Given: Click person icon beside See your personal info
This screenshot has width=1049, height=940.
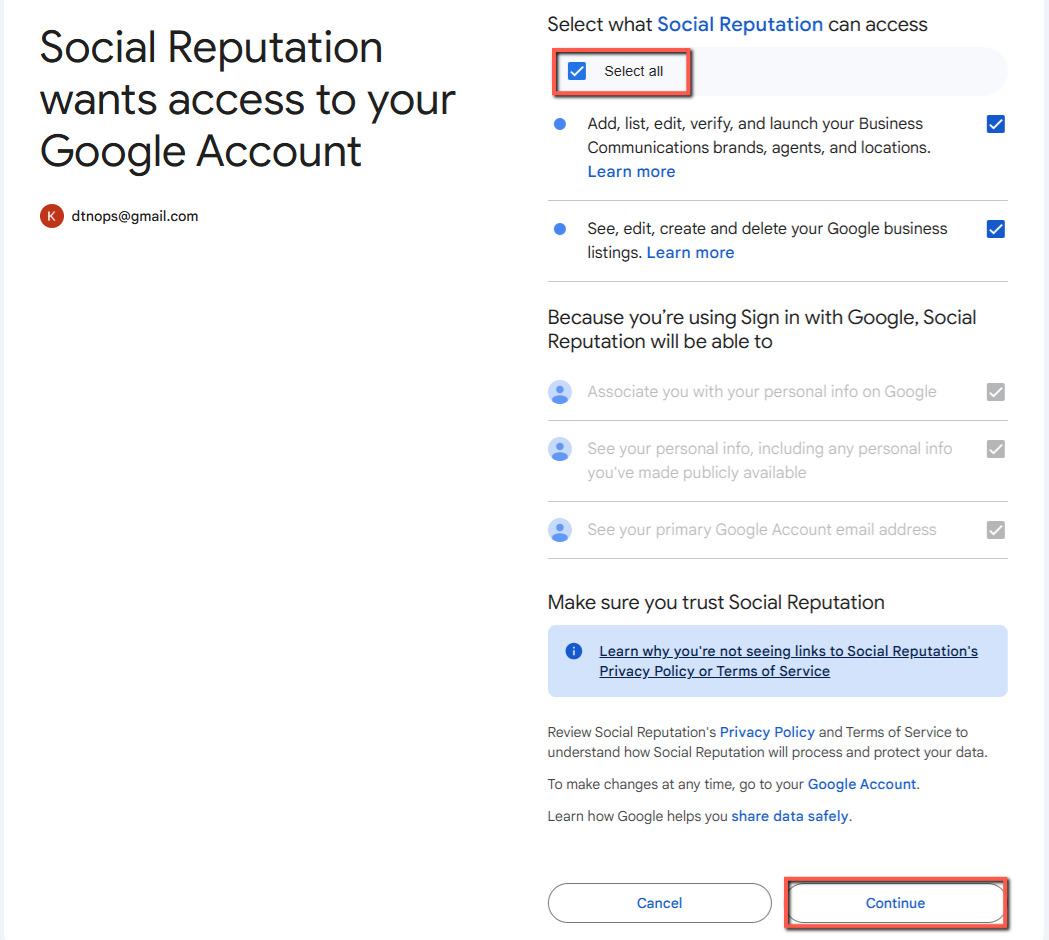Looking at the screenshot, I should (x=560, y=449).
